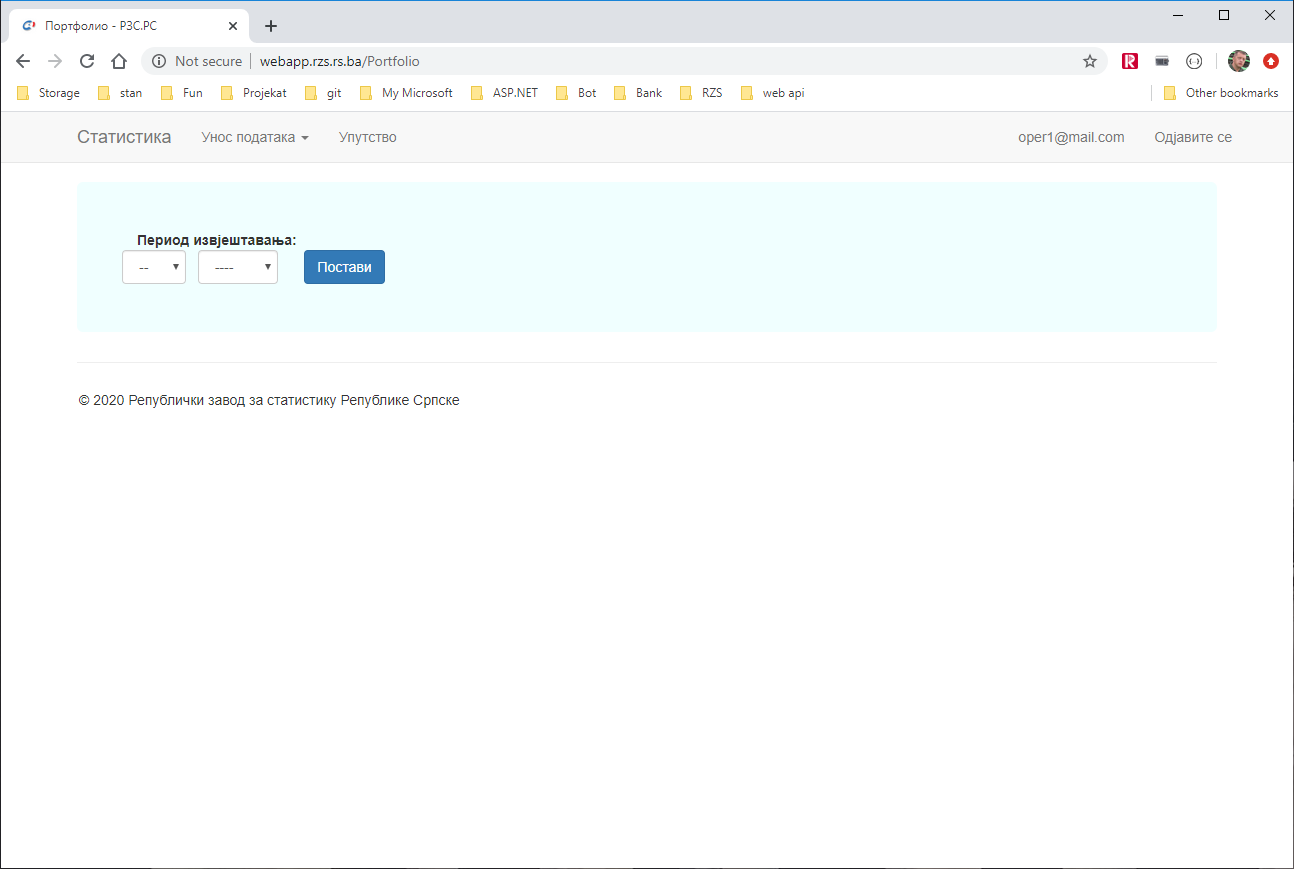Click the red update arrow icon

click(x=1271, y=61)
